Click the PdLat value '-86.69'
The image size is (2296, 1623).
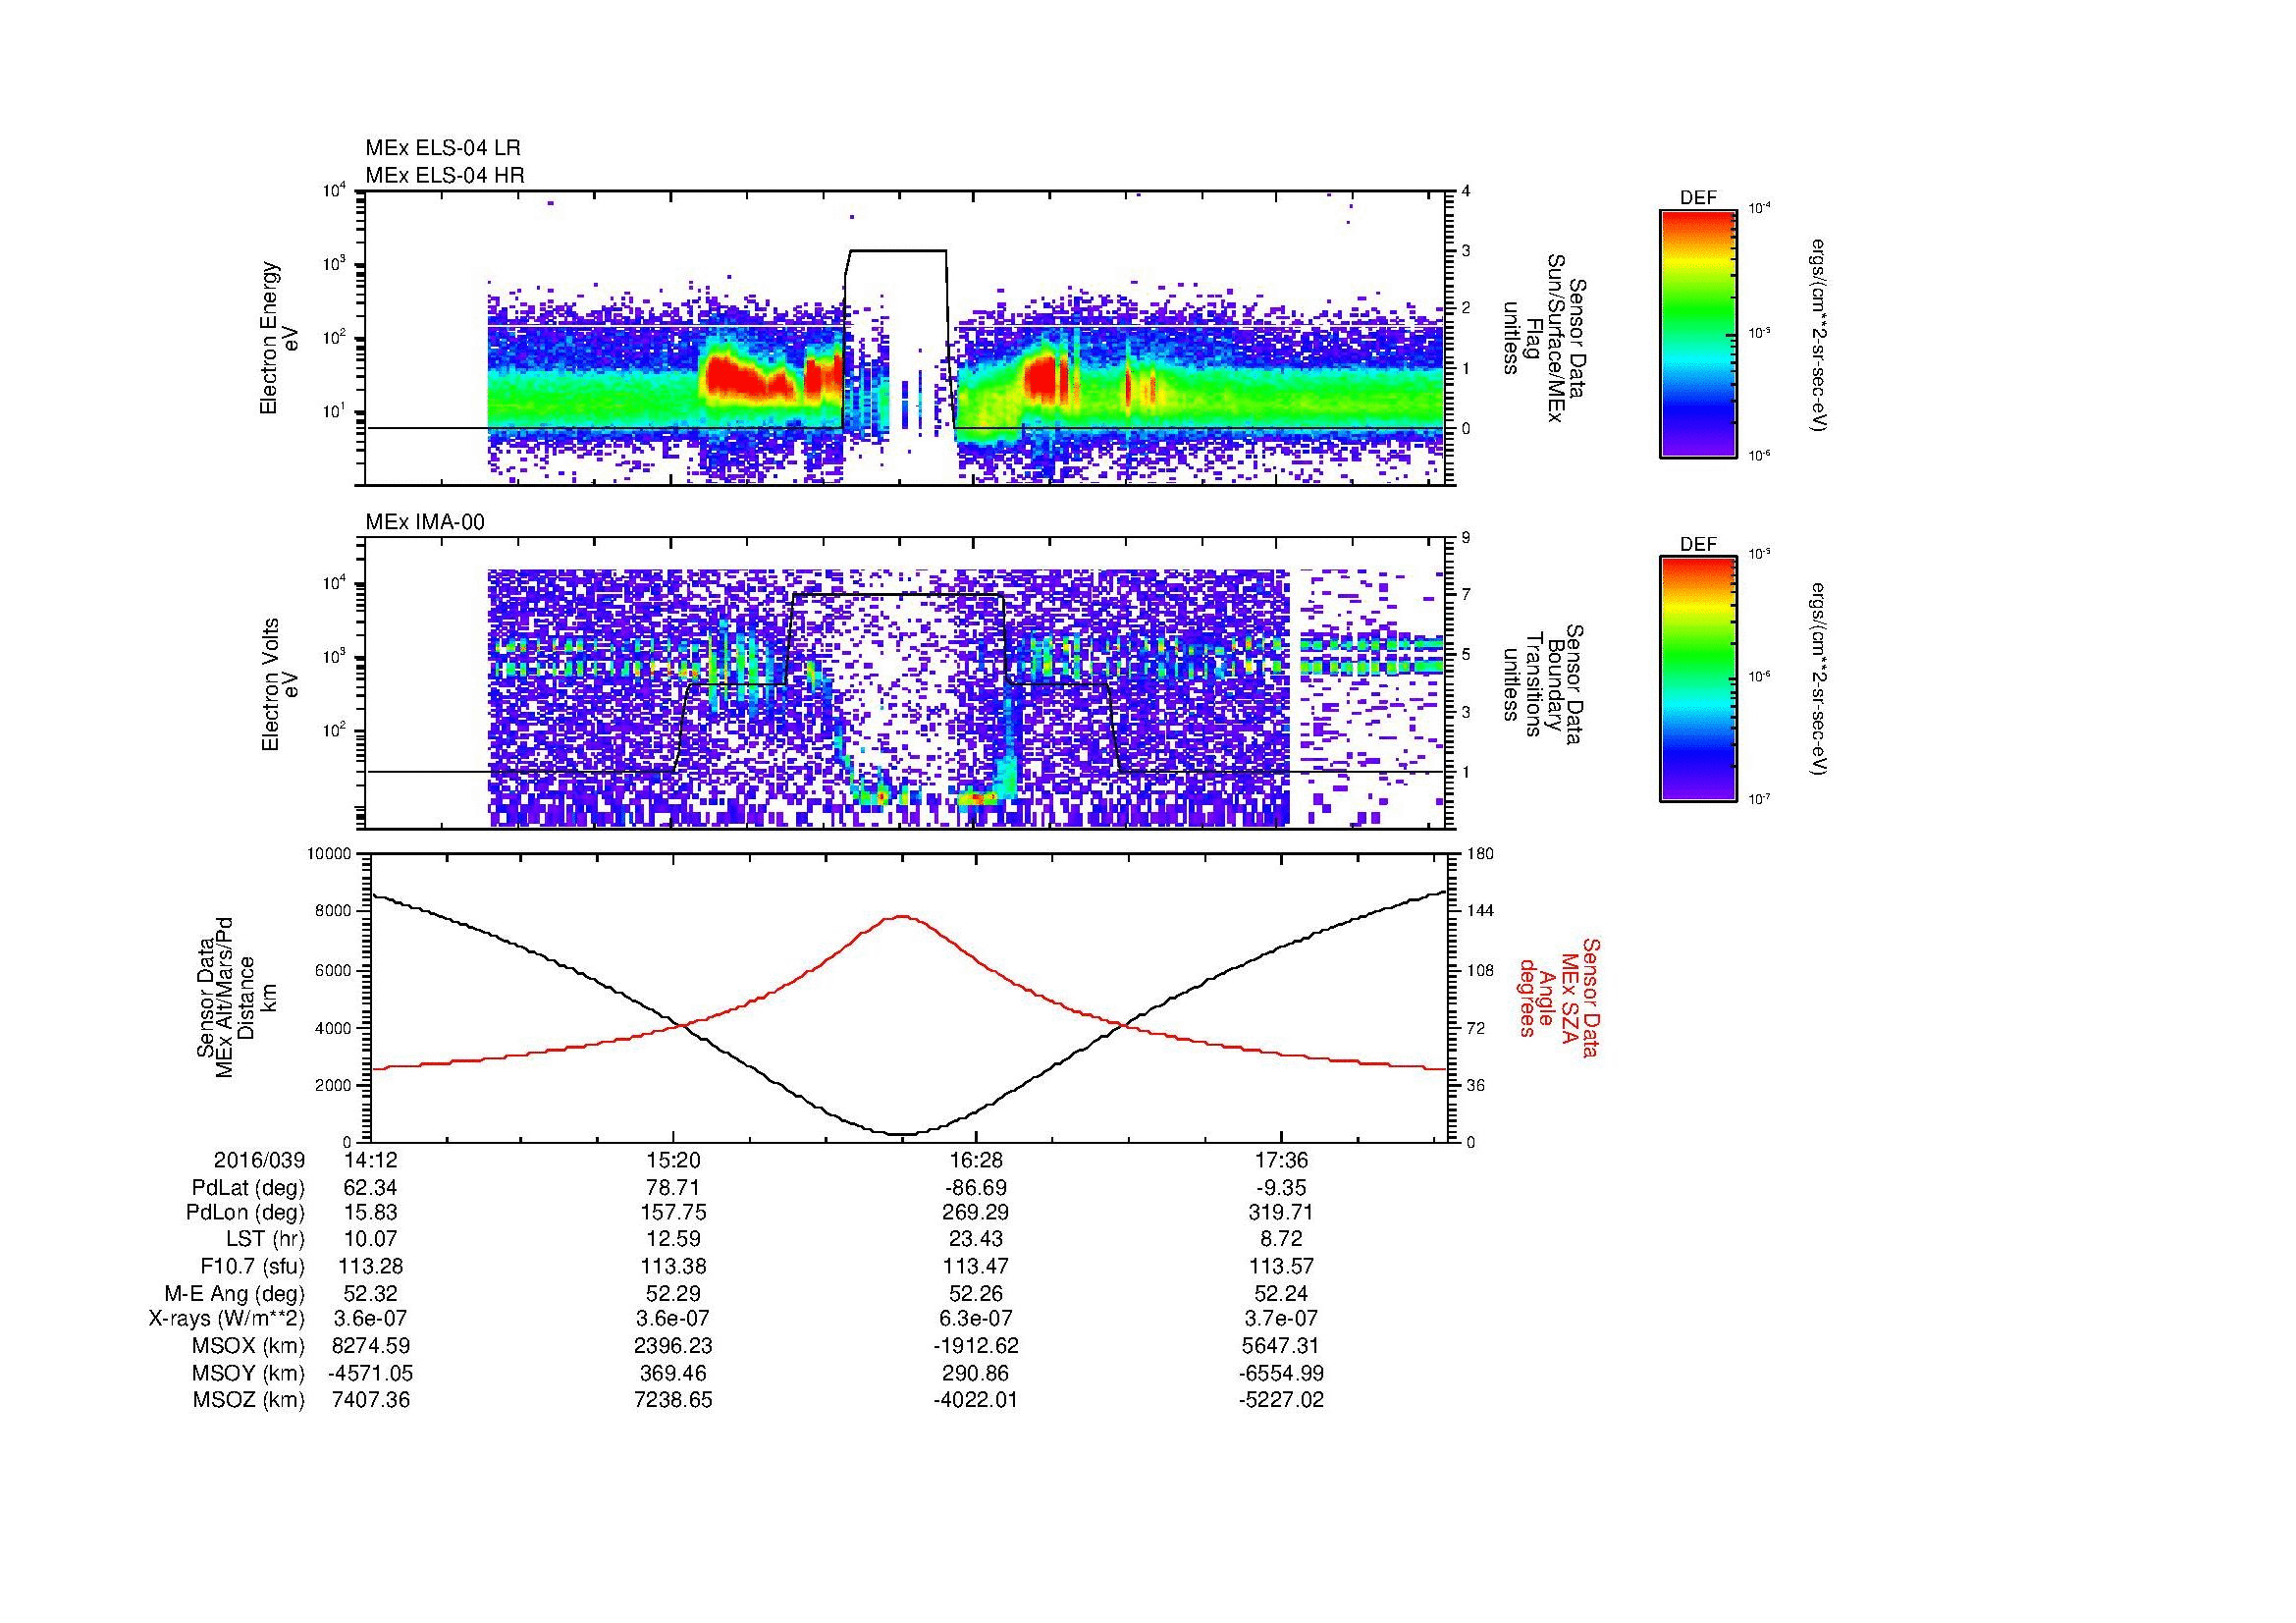(x=976, y=1188)
